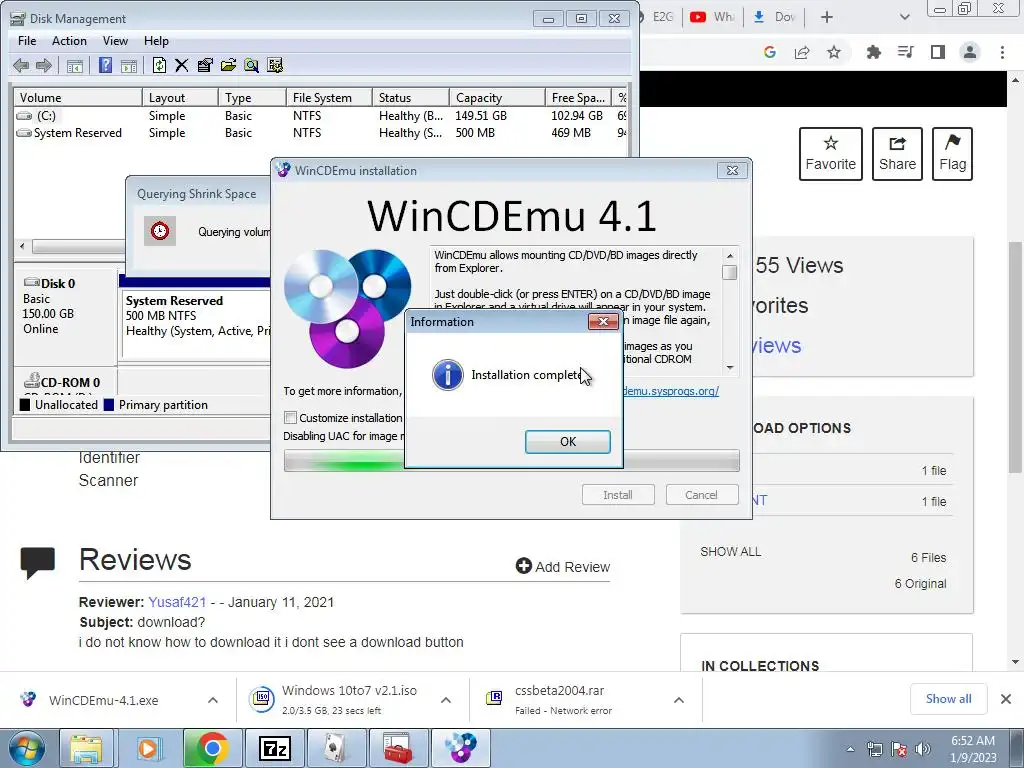The width and height of the screenshot is (1024, 768).
Task: Open the View menu in Disk Management
Action: point(115,40)
